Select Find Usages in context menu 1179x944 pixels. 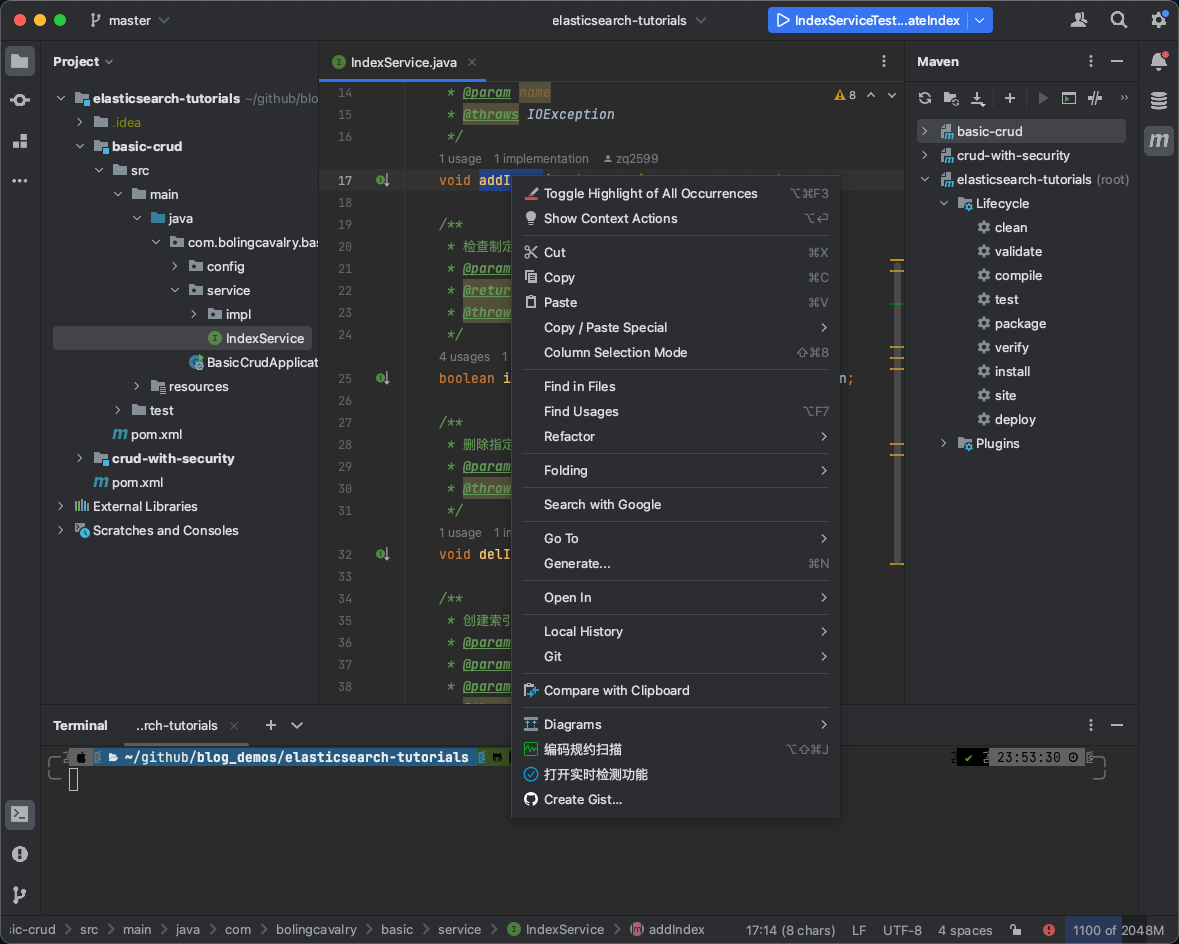click(x=675, y=411)
